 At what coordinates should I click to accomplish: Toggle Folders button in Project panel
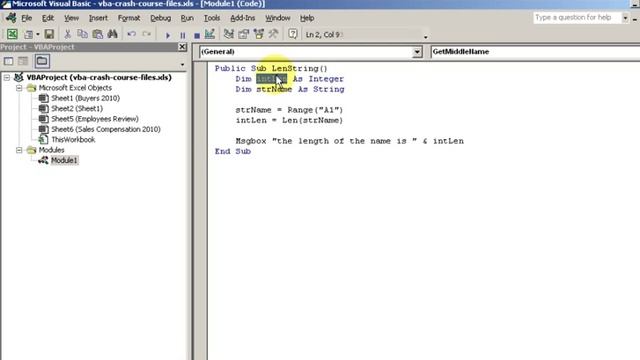click(42, 62)
